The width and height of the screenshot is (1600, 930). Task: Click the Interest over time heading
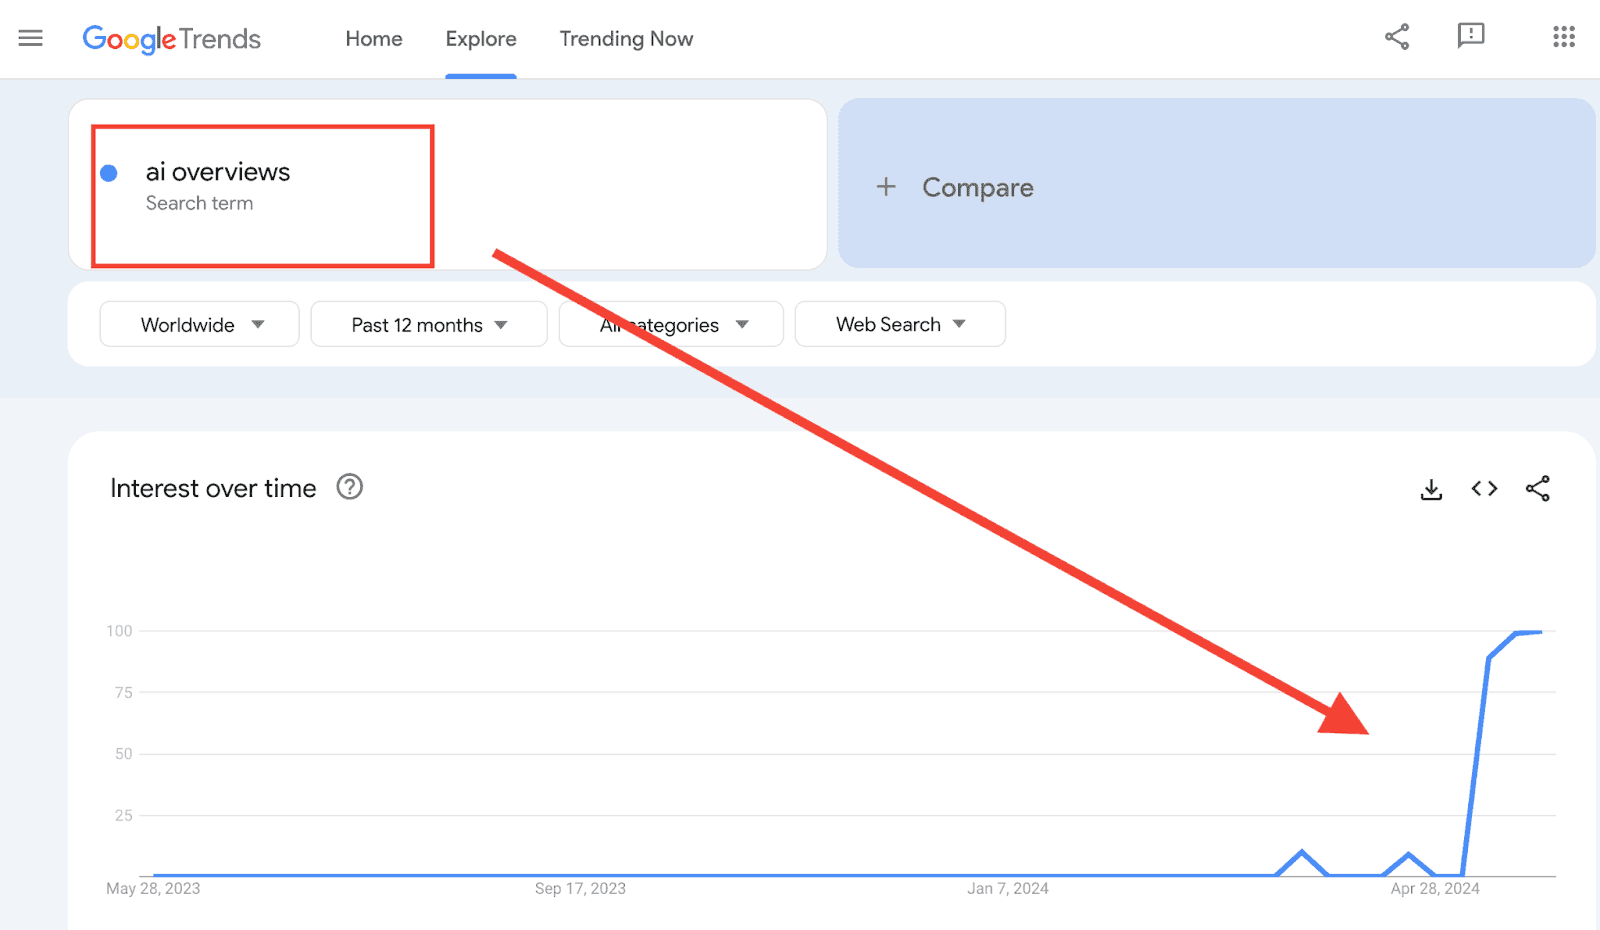pyautogui.click(x=213, y=488)
